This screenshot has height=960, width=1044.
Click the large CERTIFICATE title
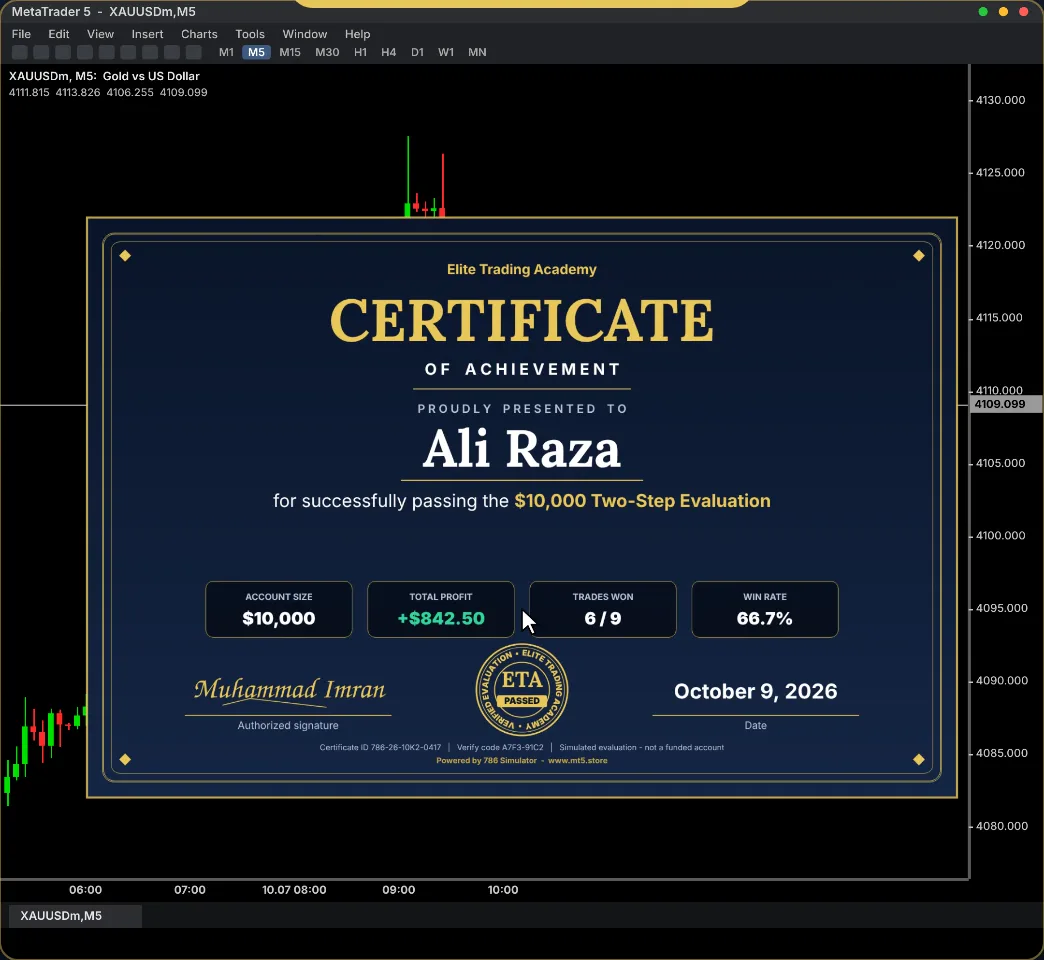tap(522, 320)
